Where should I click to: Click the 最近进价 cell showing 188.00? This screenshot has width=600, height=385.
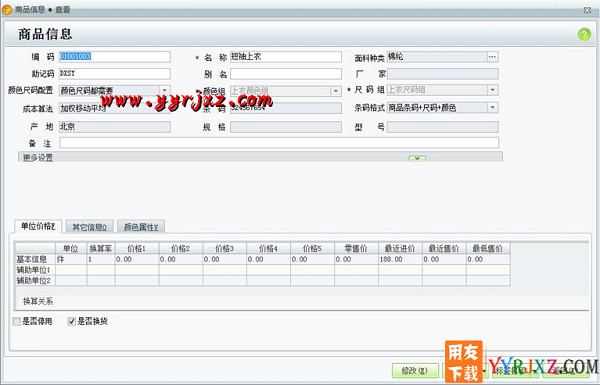coord(400,259)
